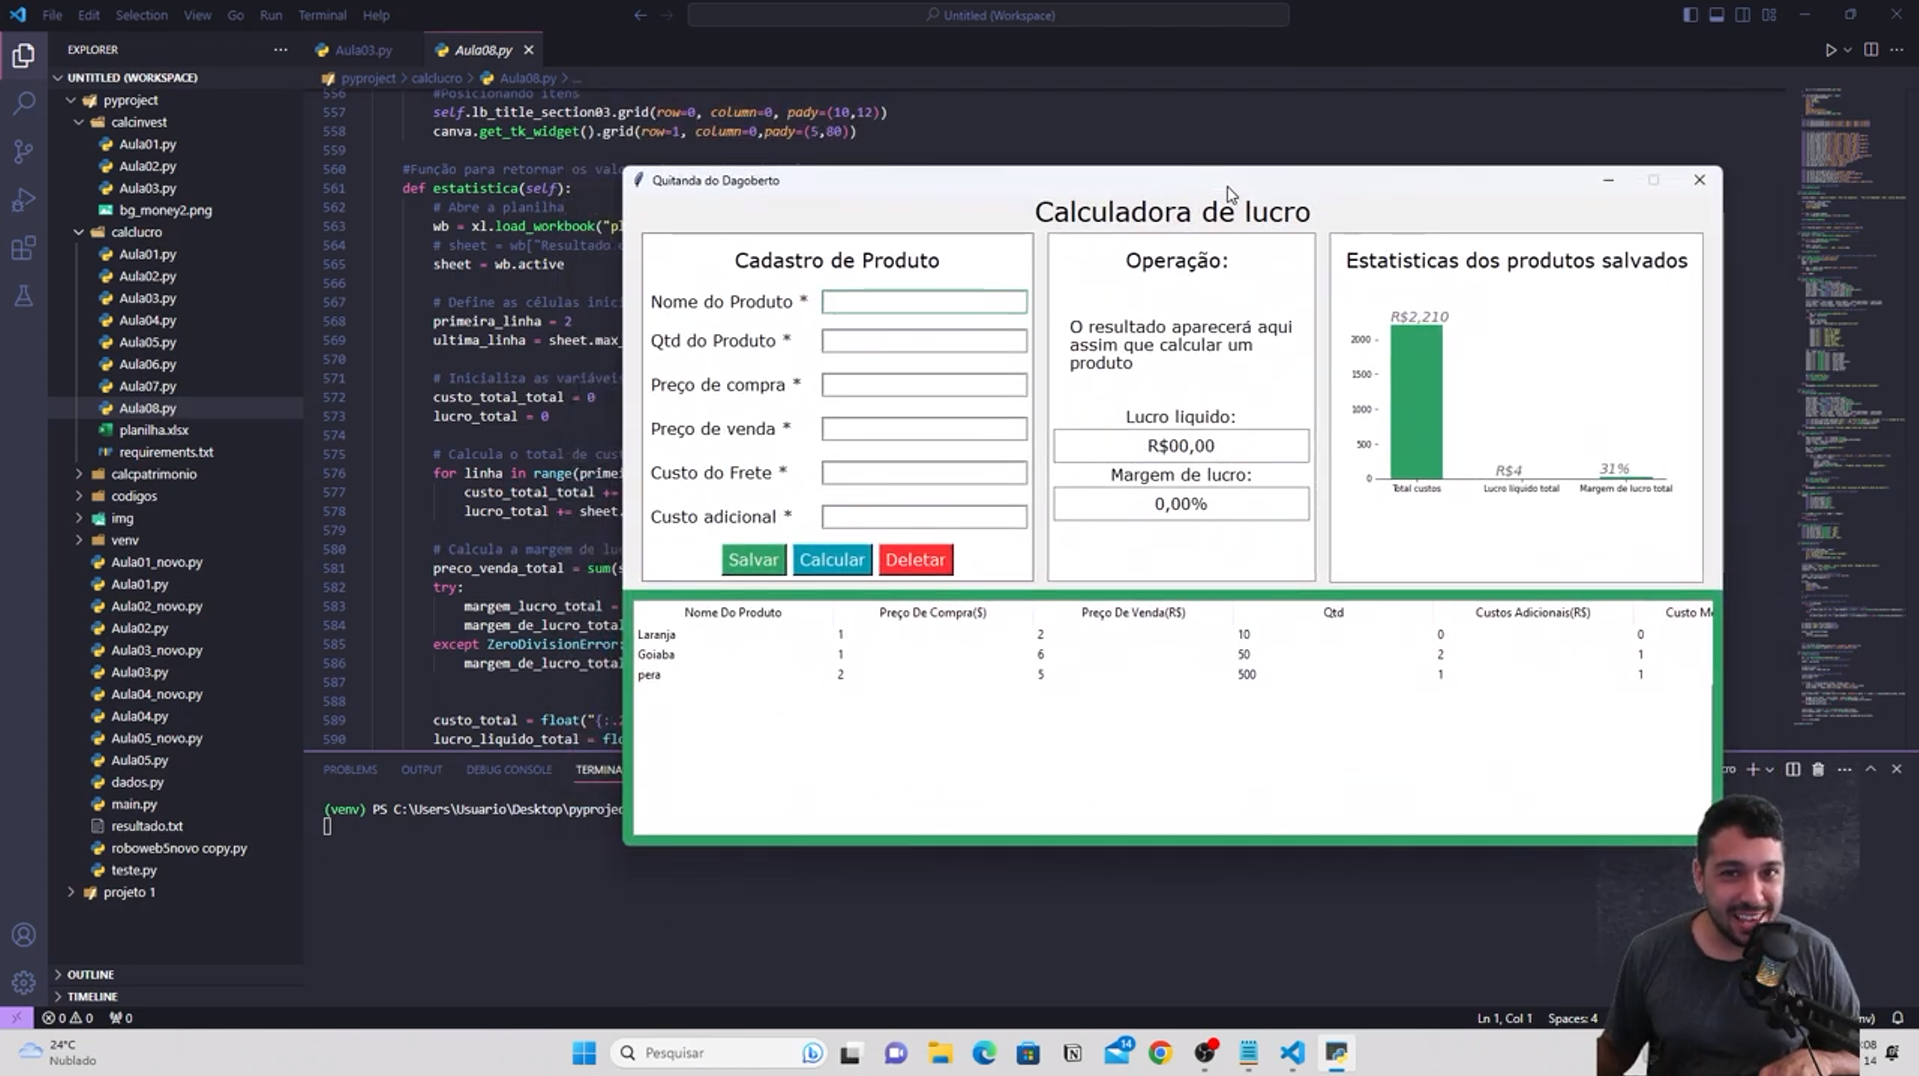The width and height of the screenshot is (1919, 1076).
Task: Toggle the bottom panel layout icon
Action: coord(1716,15)
